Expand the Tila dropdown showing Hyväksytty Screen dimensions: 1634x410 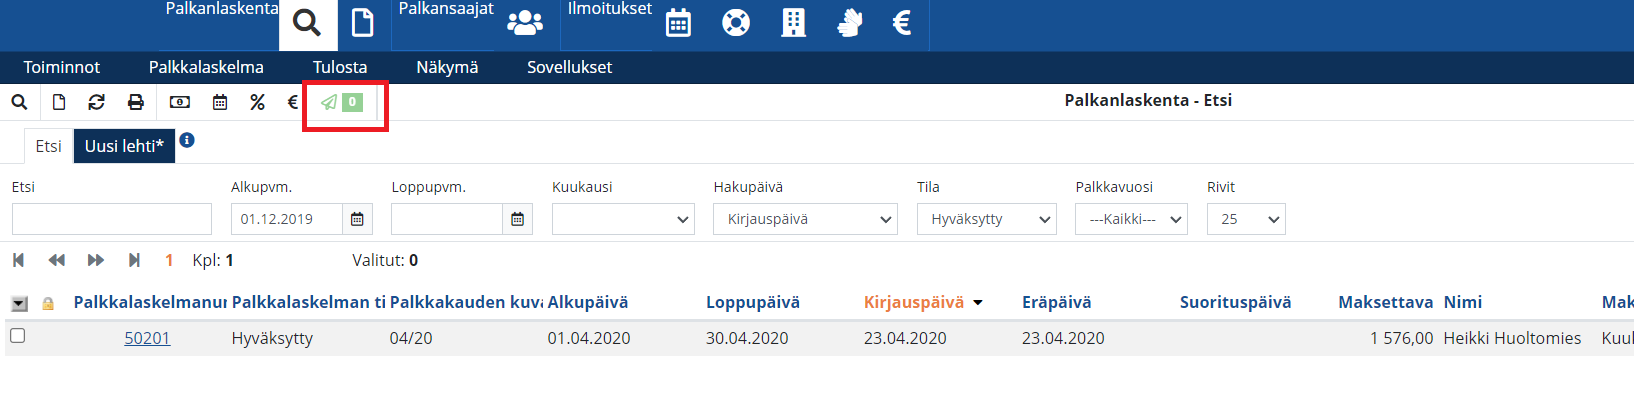pyautogui.click(x=986, y=219)
